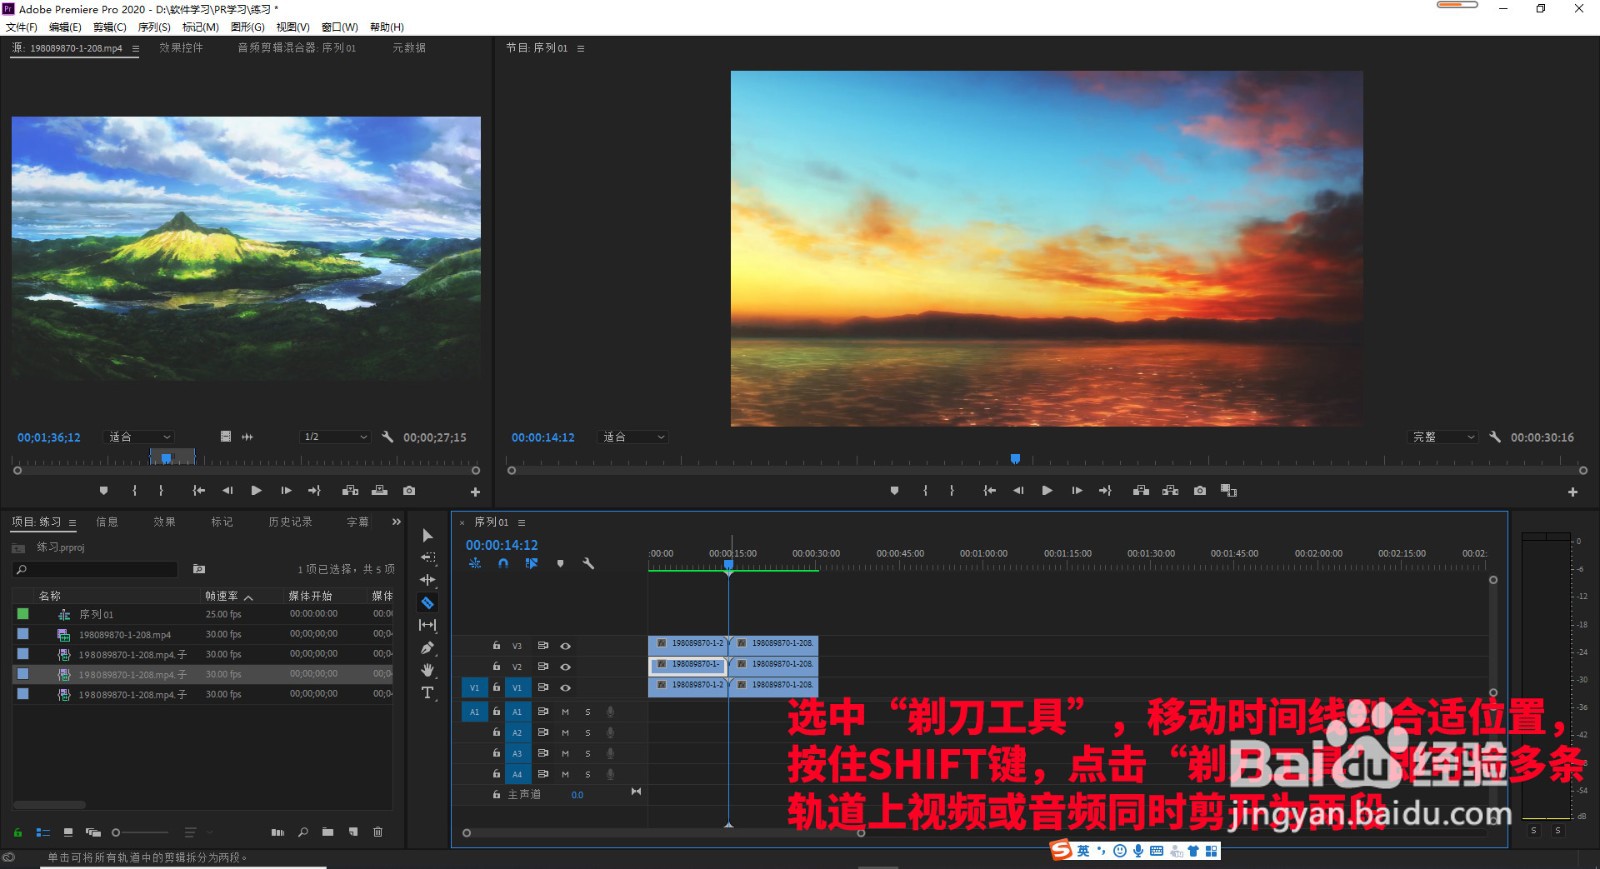Click Insert button in Source monitor
The width and height of the screenshot is (1600, 869).
(x=350, y=491)
